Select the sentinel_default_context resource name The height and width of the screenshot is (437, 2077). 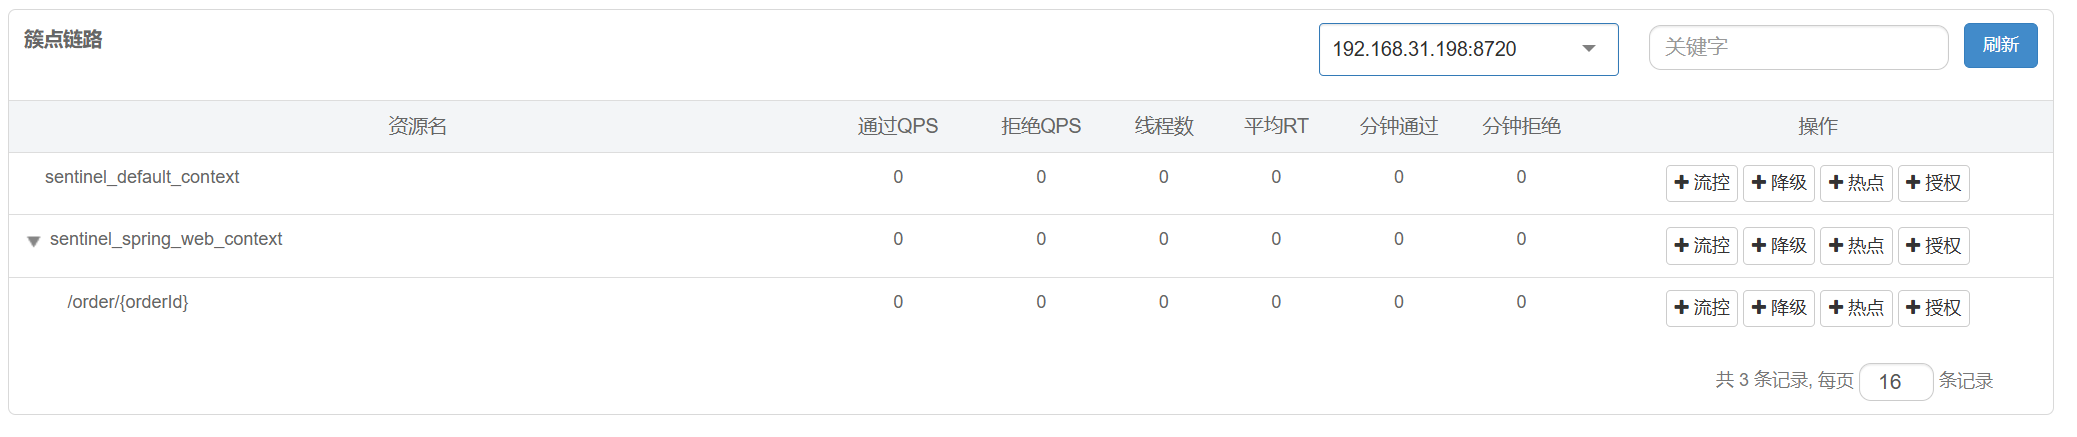tap(142, 177)
